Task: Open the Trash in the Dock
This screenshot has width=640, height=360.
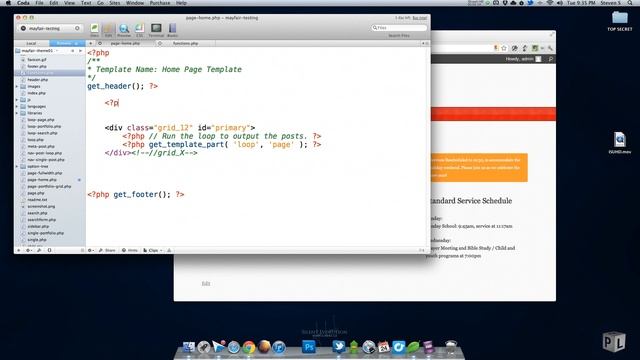Action: tap(451, 347)
